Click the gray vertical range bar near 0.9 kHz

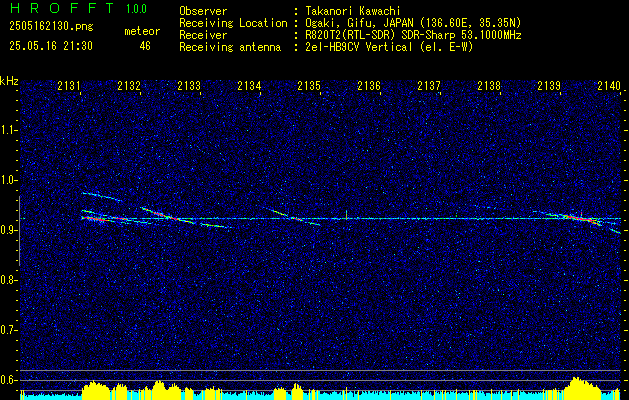[x=19, y=231]
